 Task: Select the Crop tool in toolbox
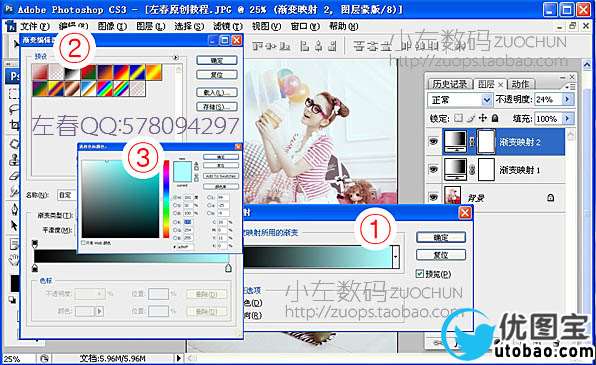pos(14,125)
